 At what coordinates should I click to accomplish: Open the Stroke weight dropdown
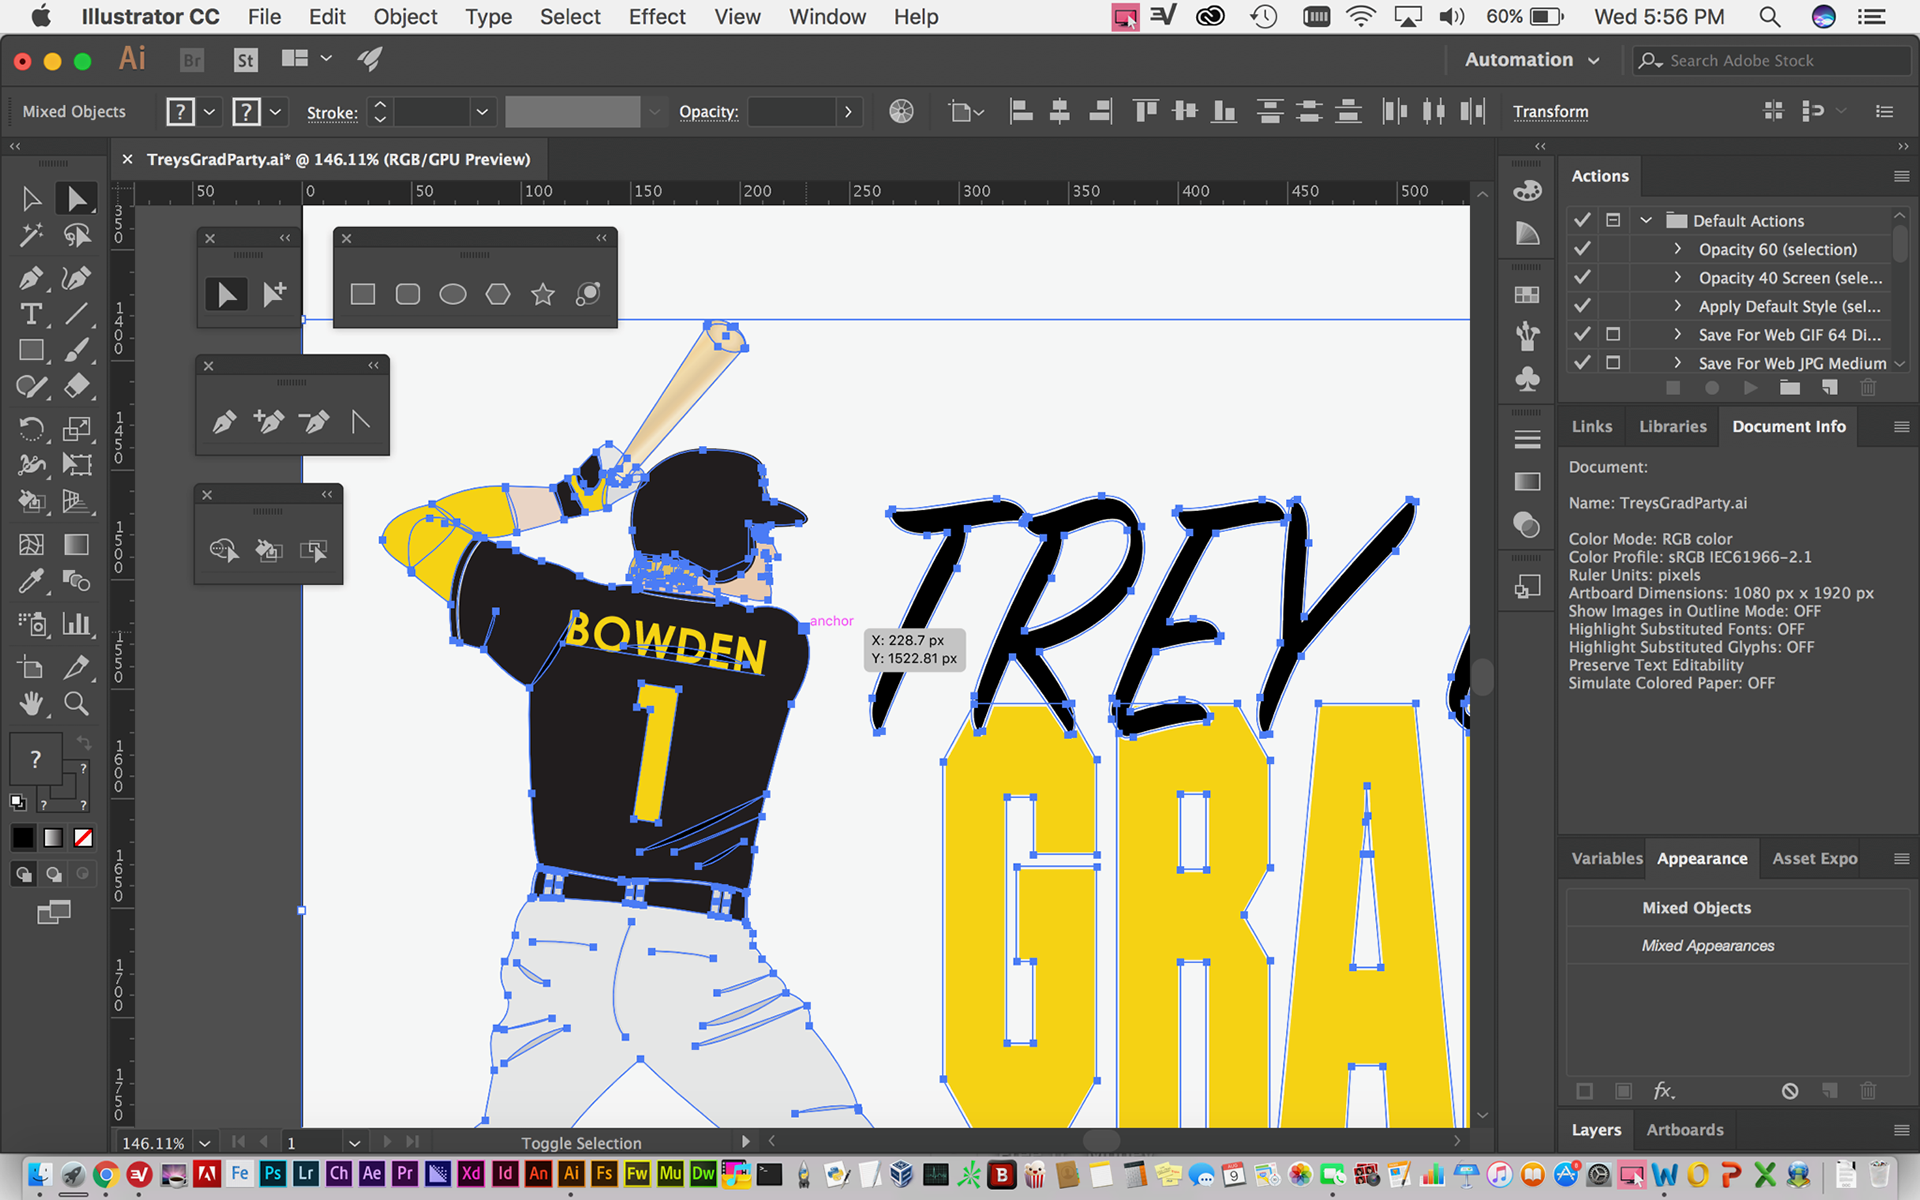(x=482, y=112)
